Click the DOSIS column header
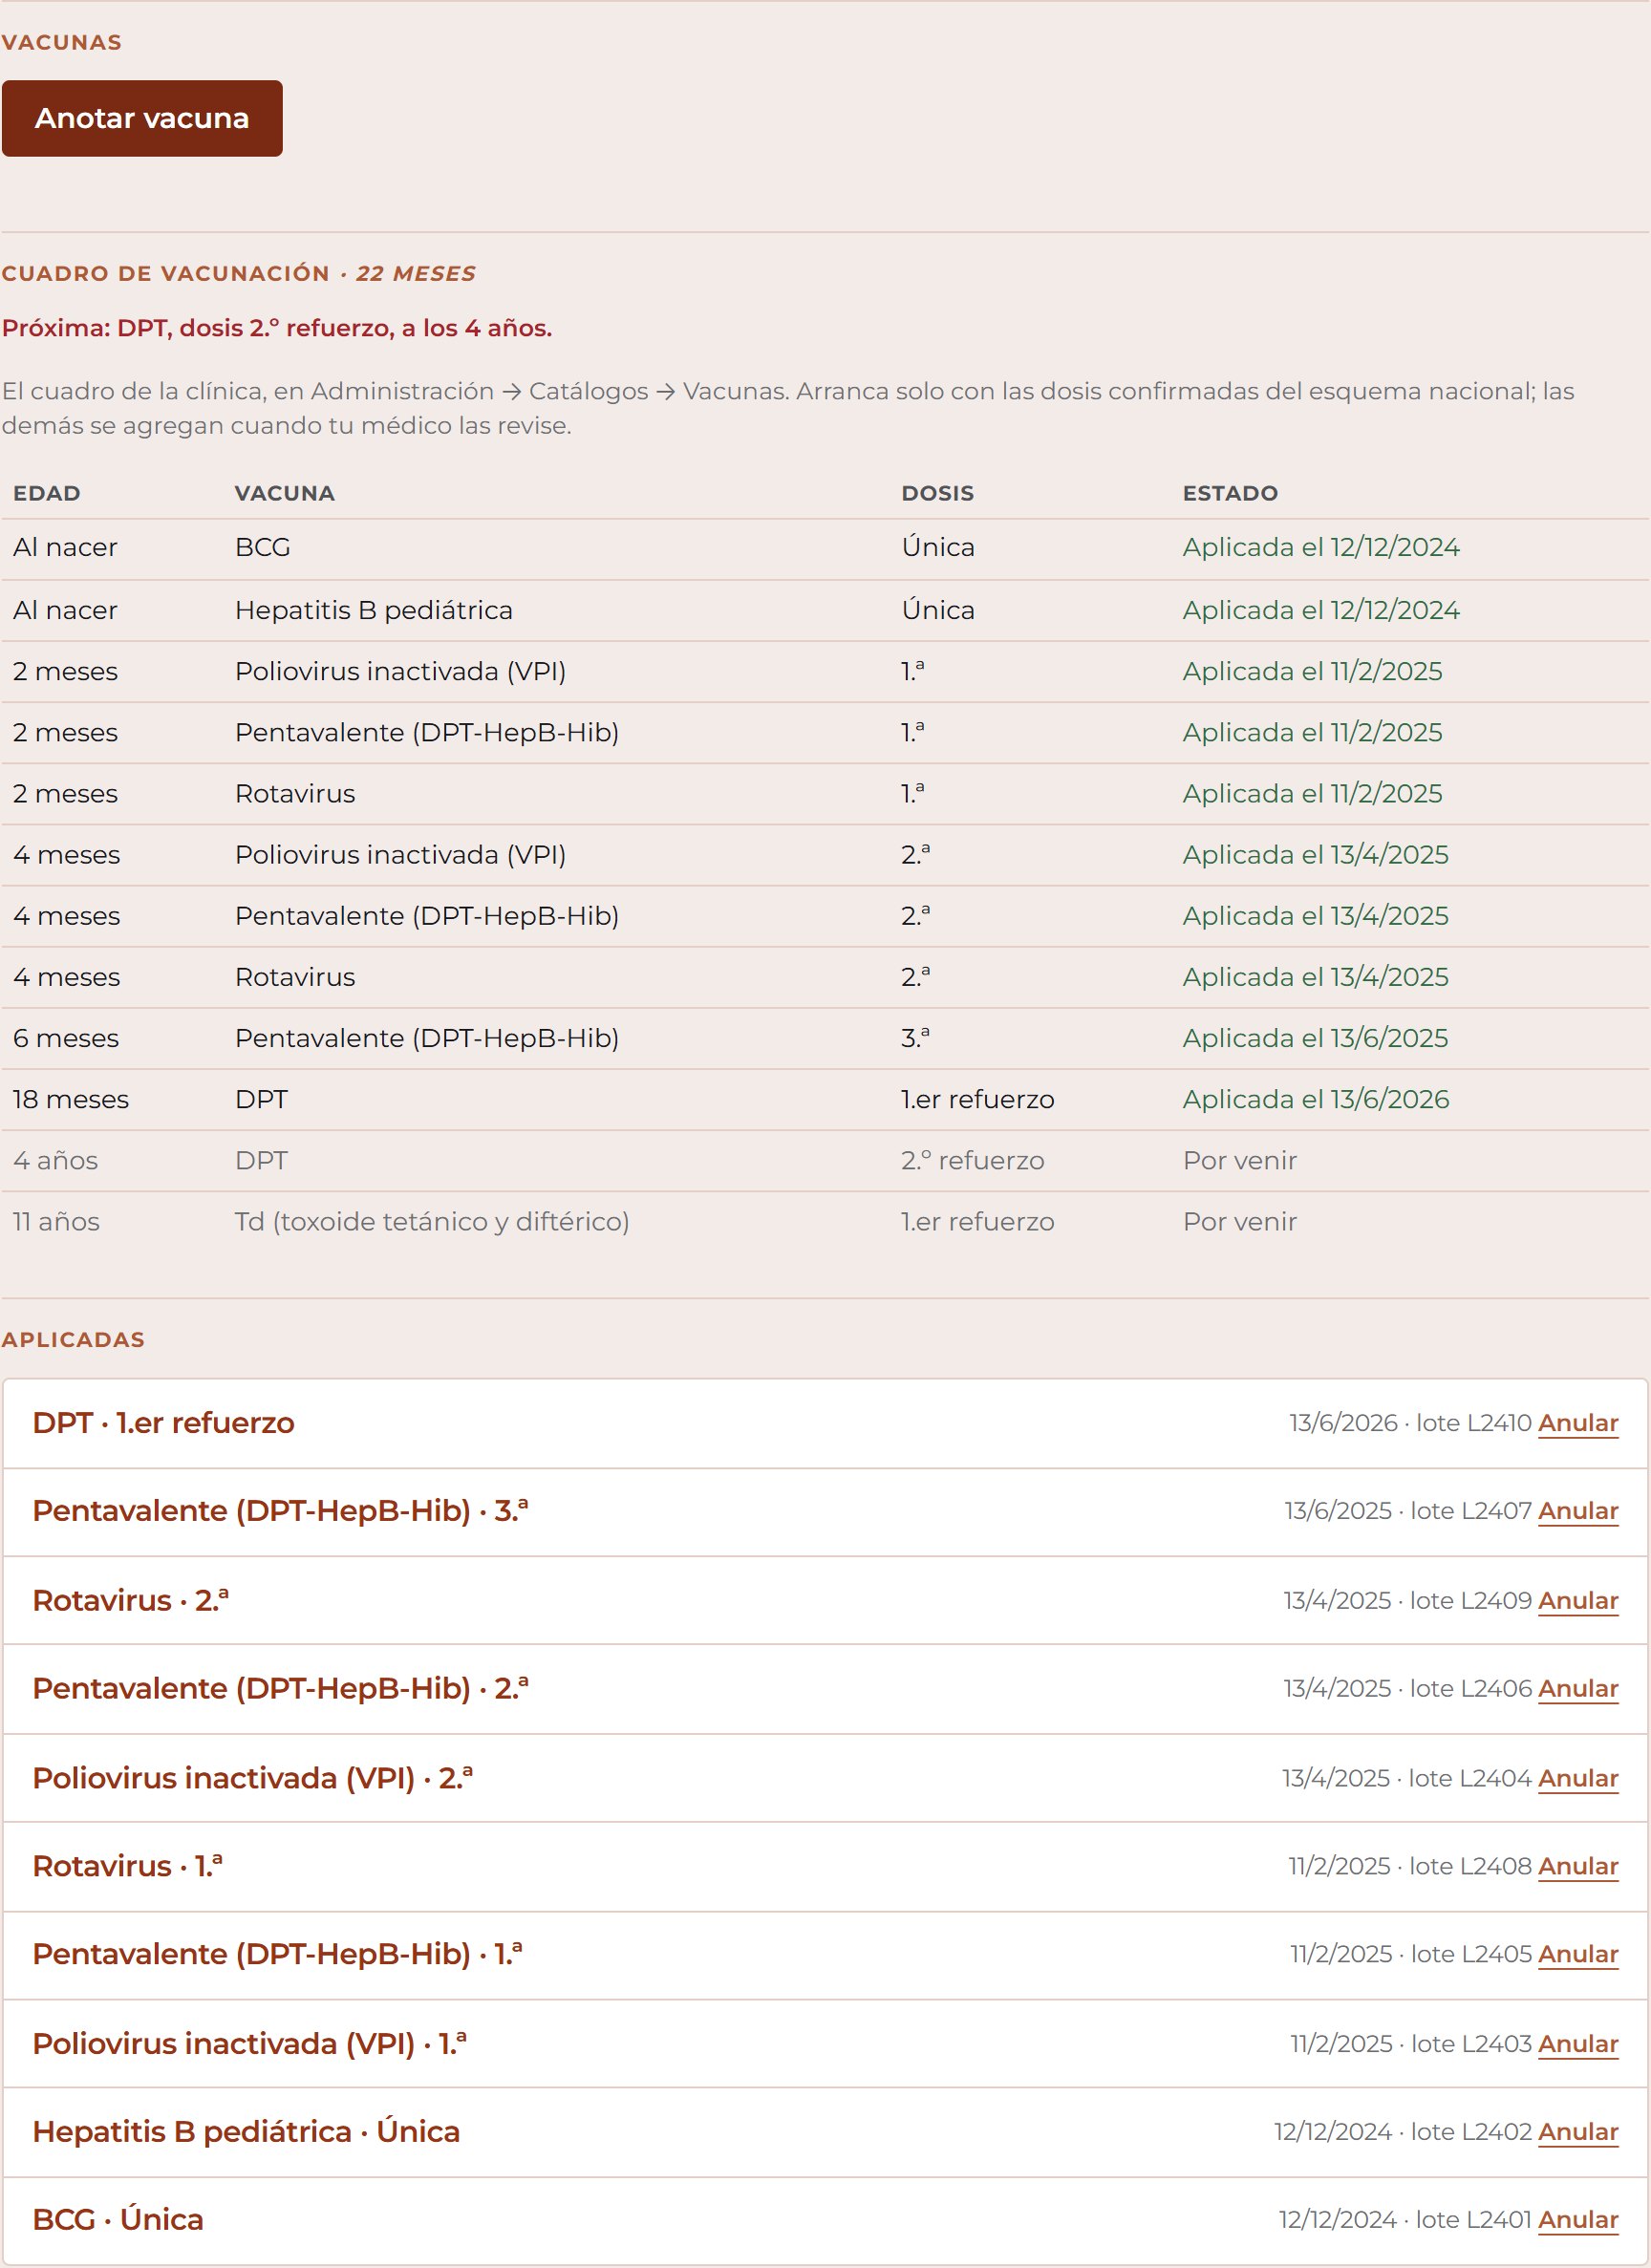 (x=938, y=493)
